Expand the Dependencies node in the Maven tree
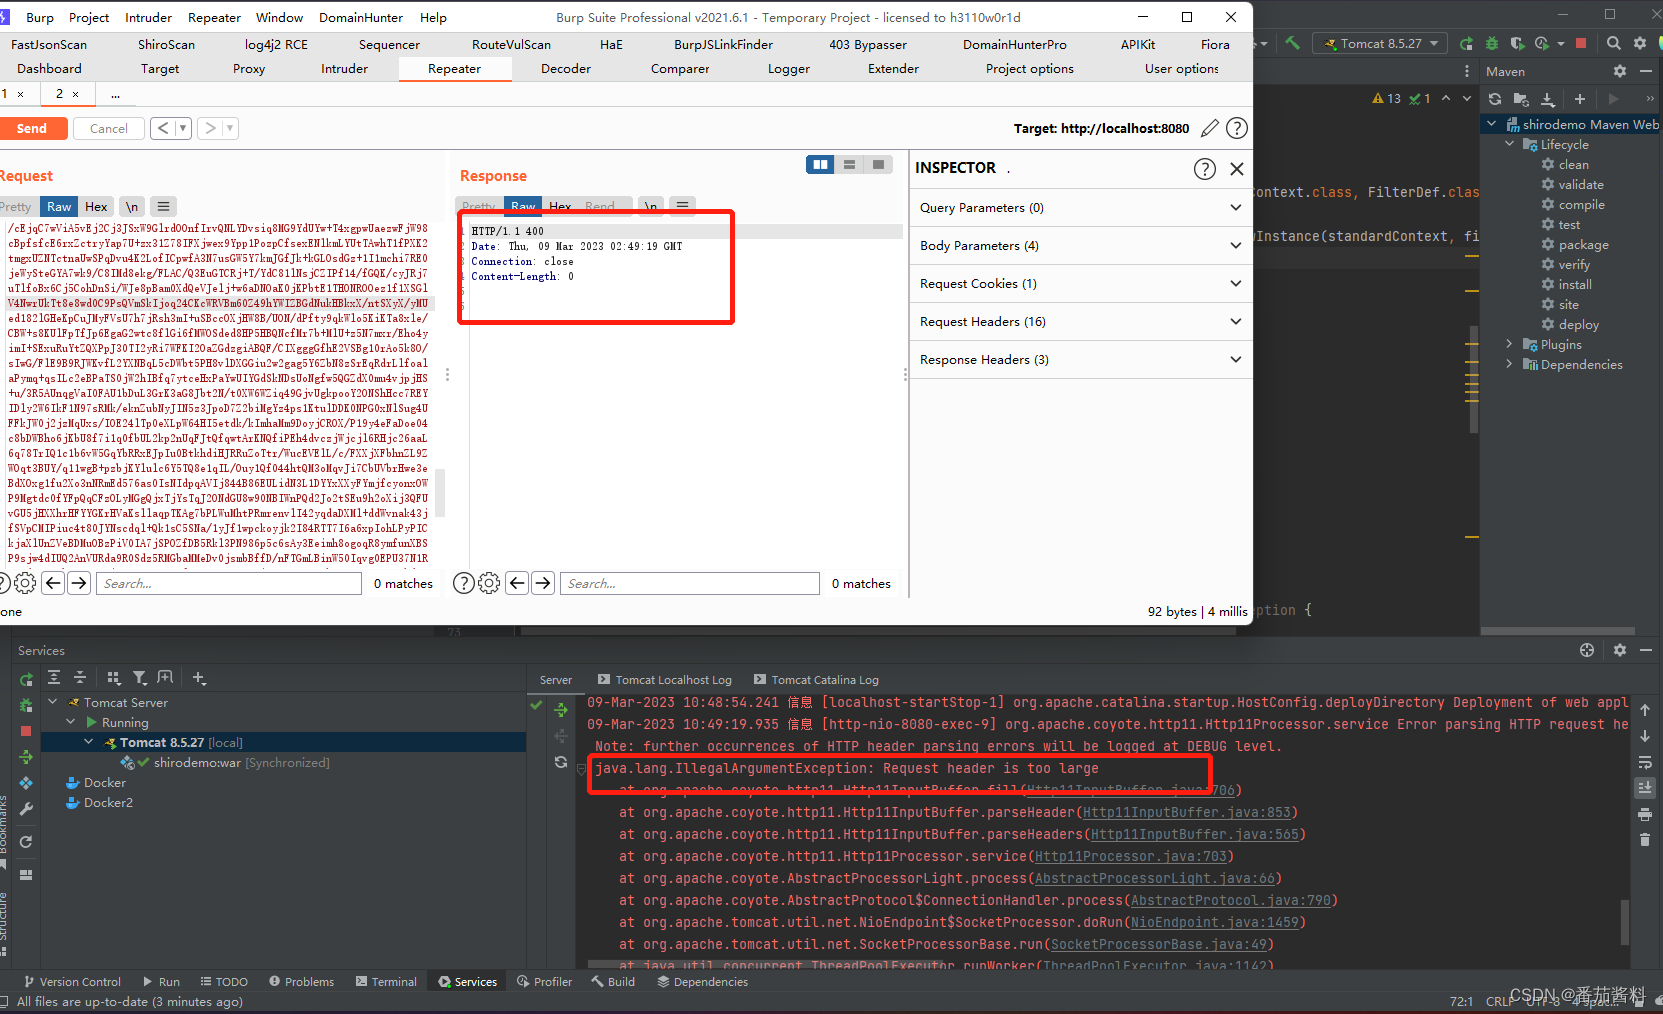The image size is (1663, 1014). [x=1510, y=364]
